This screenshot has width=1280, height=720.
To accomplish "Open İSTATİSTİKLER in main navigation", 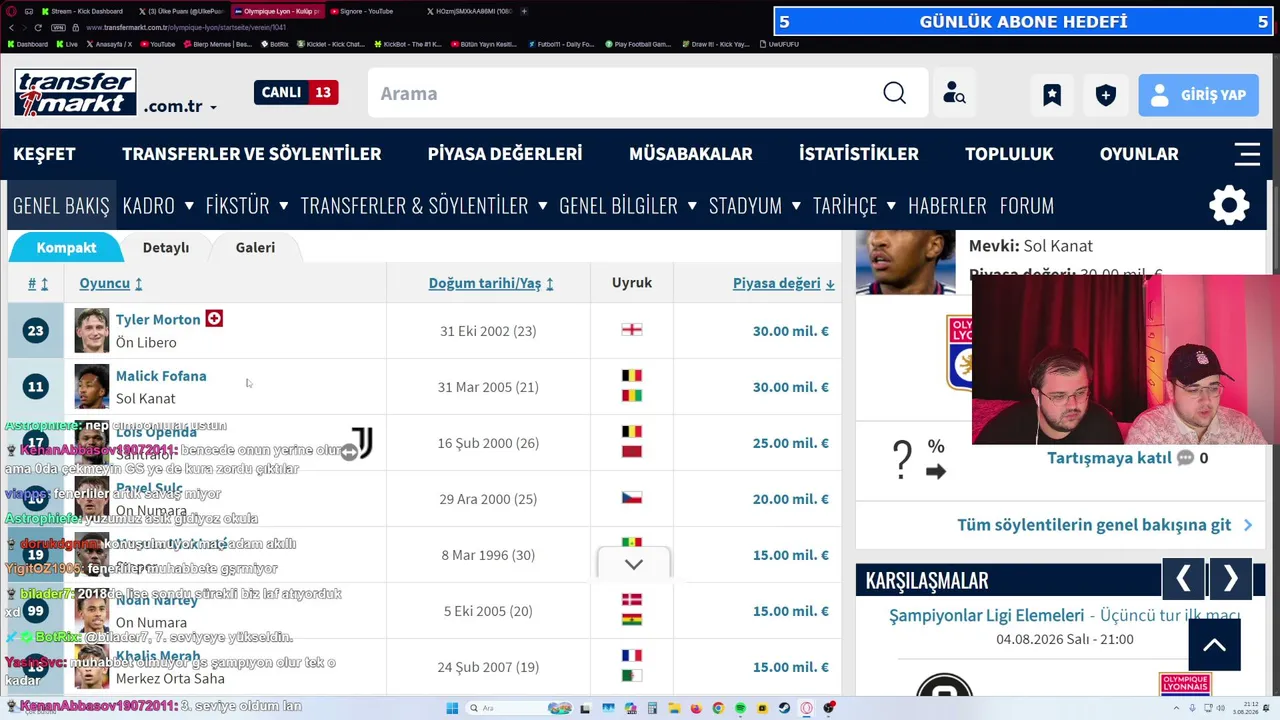I will (x=859, y=154).
